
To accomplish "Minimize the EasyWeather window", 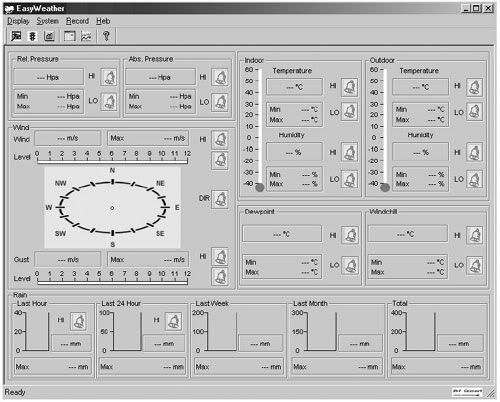I will 466,8.
